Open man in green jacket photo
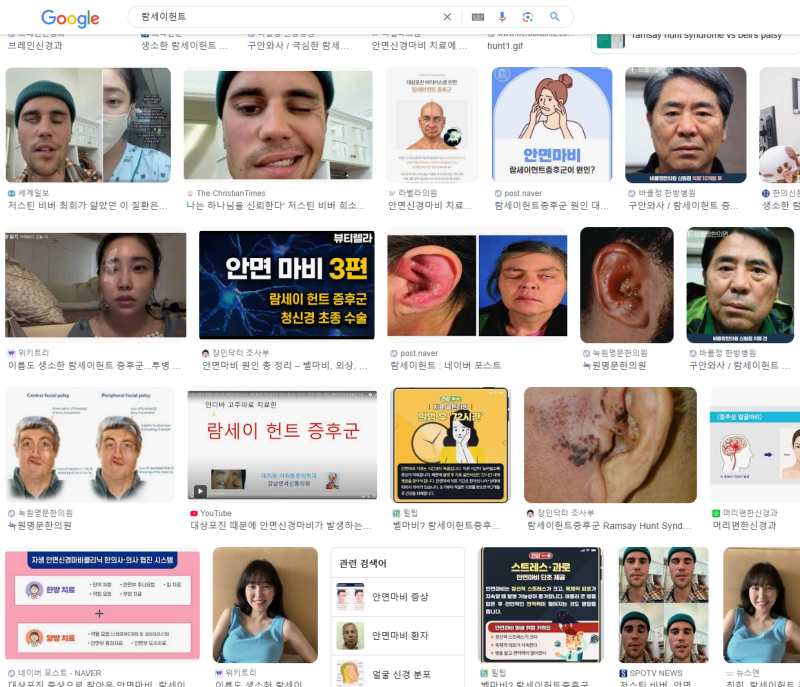The width and height of the screenshot is (800, 687). point(740,285)
